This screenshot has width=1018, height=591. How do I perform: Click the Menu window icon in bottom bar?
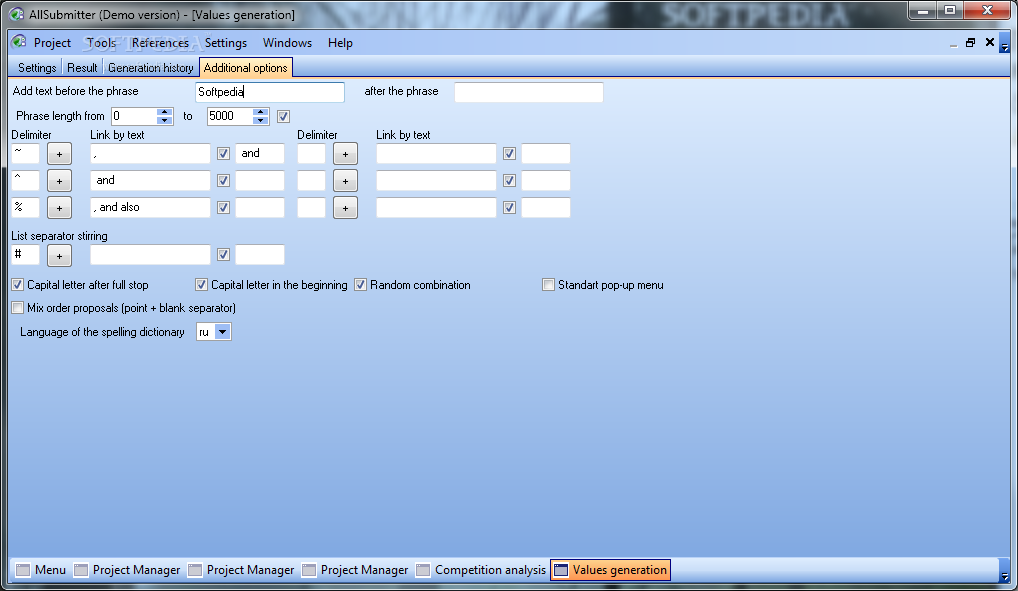pyautogui.click(x=23, y=570)
